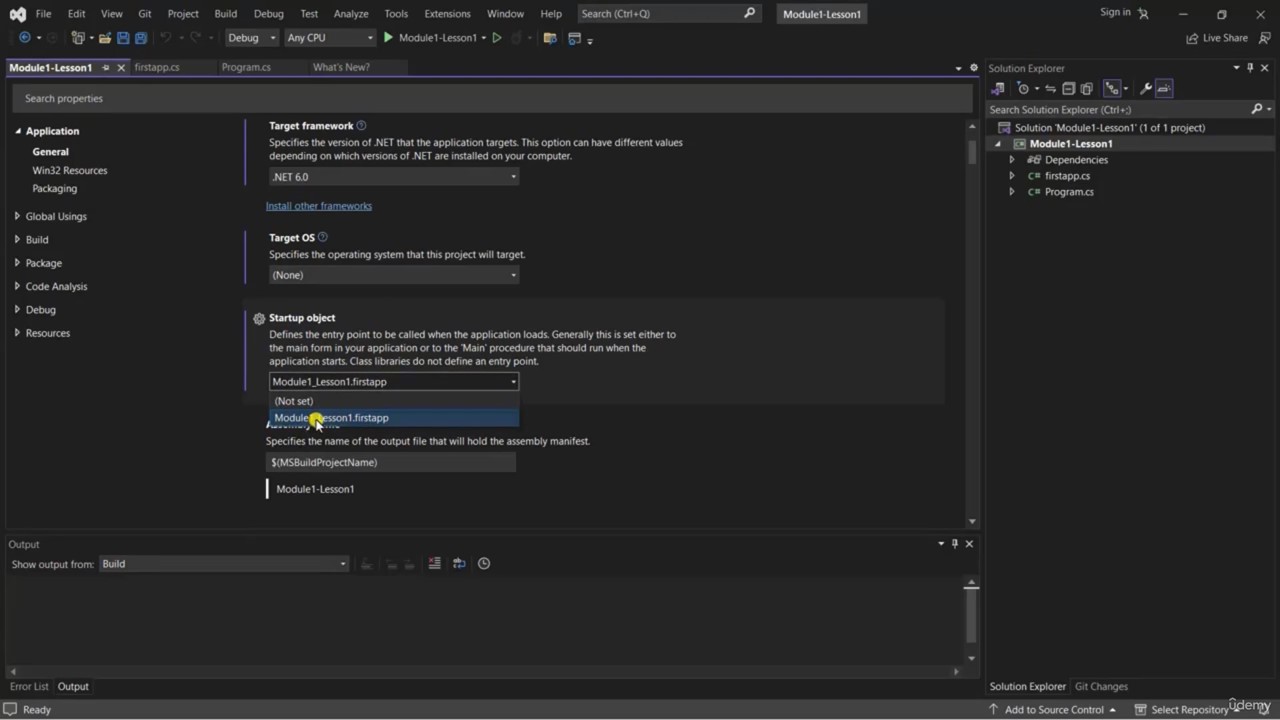Collapse the Module1-Lesson1 project node

pyautogui.click(x=998, y=144)
